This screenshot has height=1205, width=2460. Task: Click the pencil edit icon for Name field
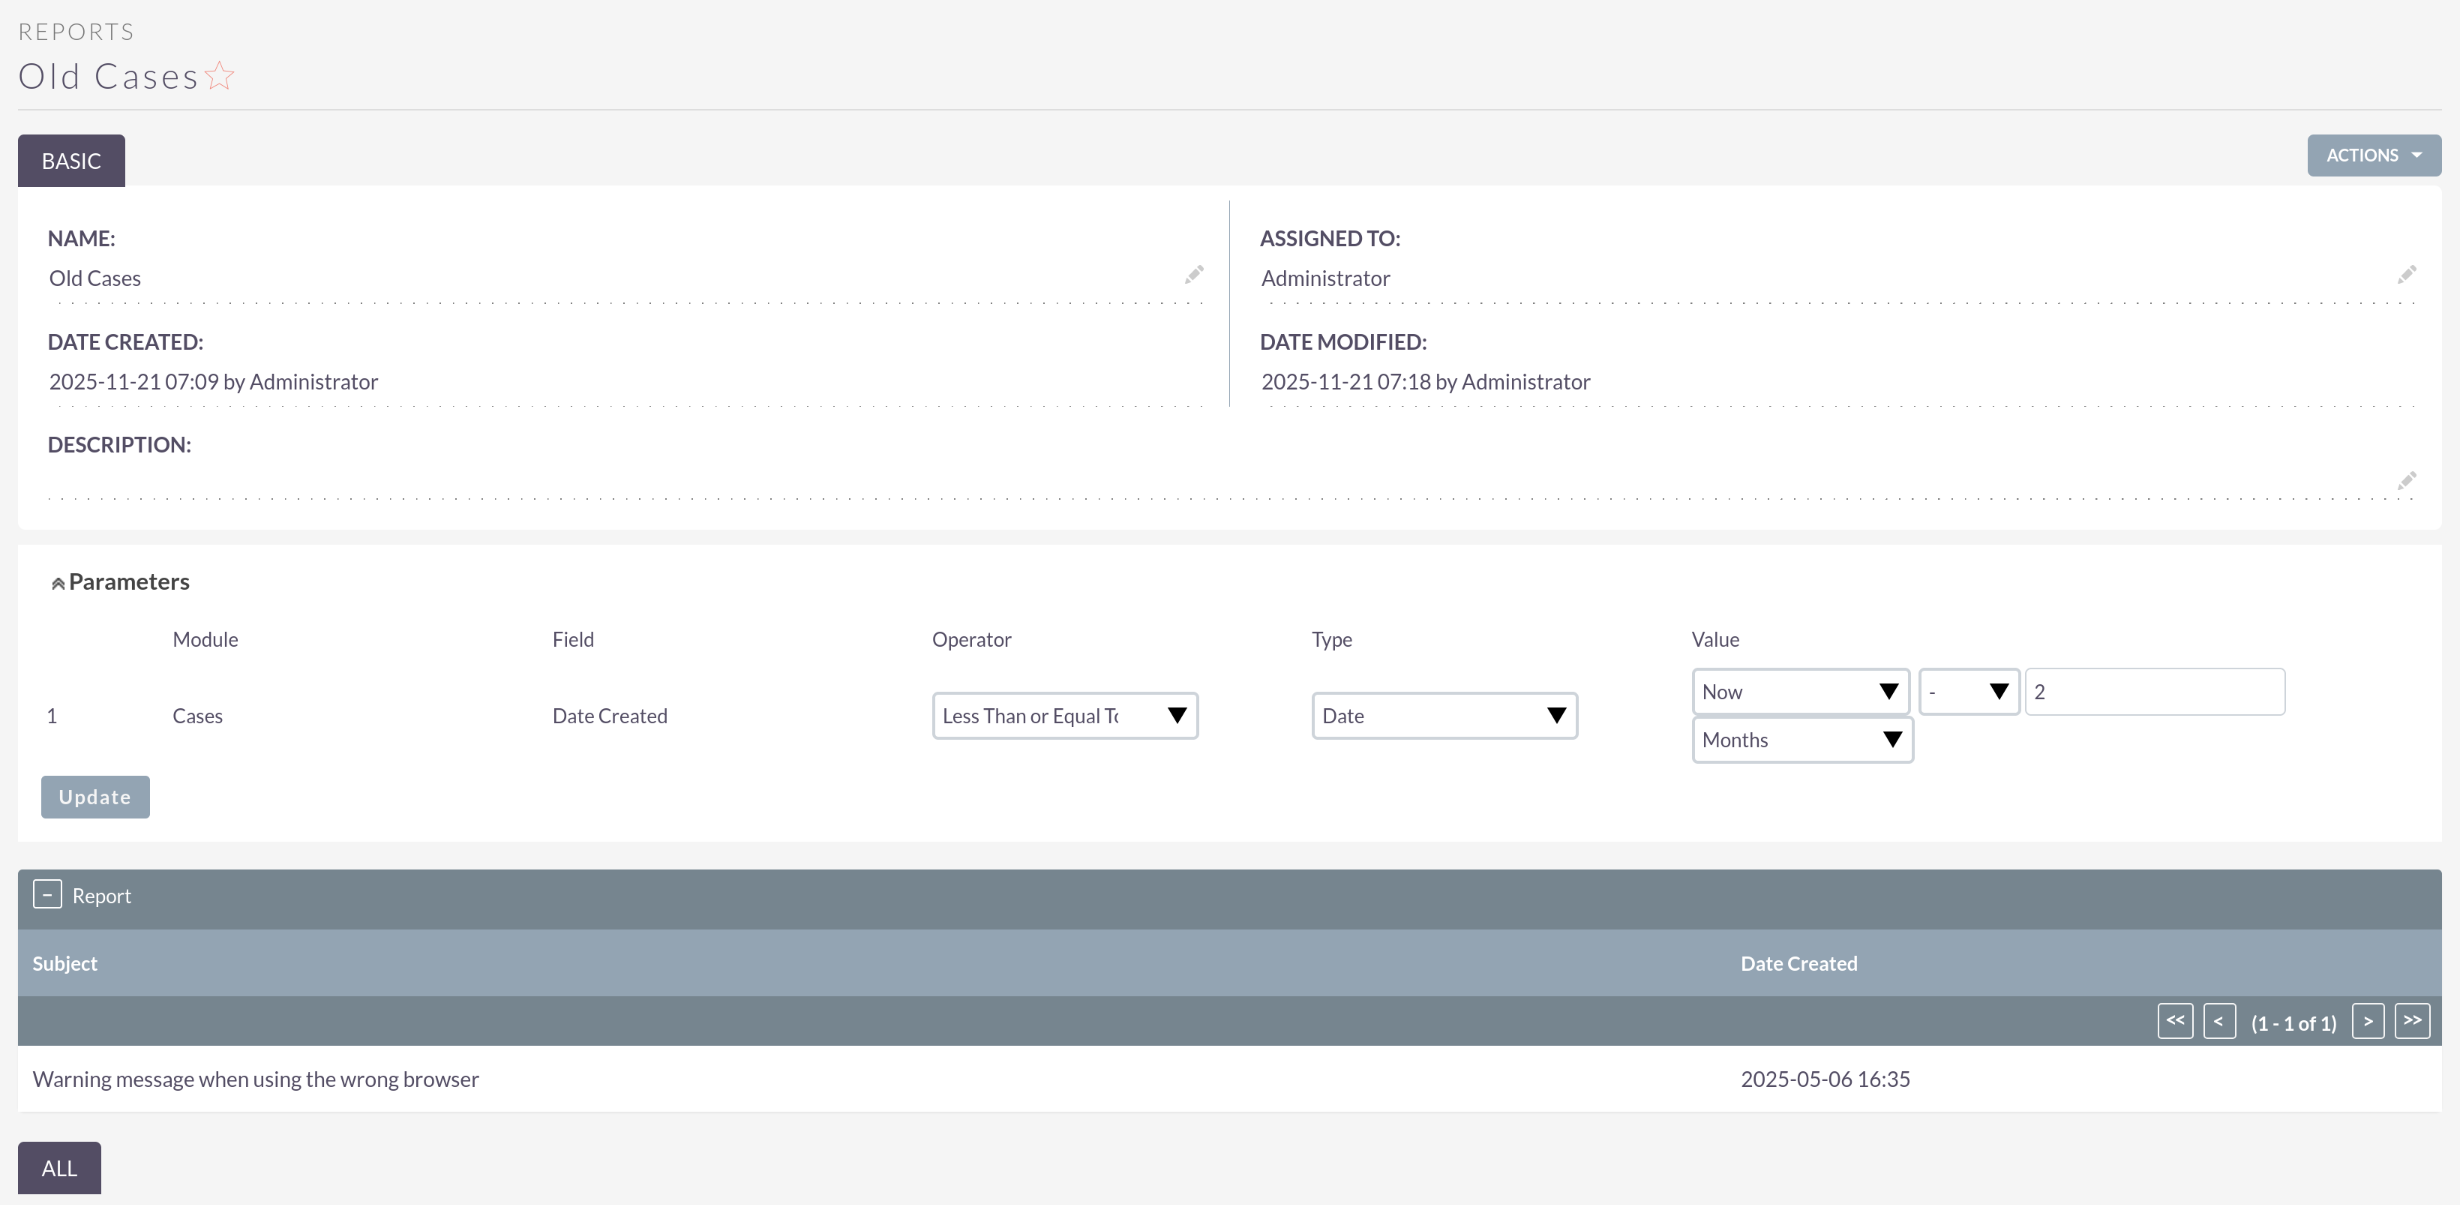1194,275
